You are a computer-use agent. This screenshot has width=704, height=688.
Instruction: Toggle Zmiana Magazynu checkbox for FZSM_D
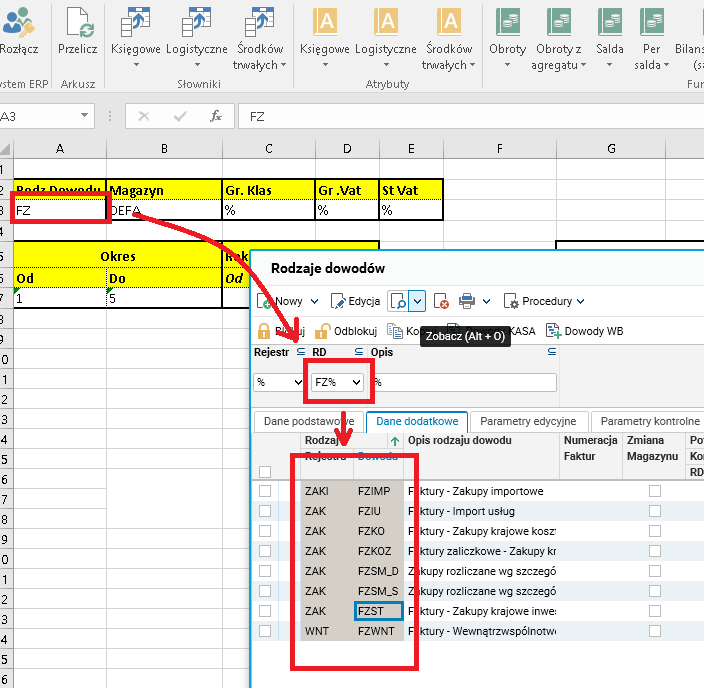(x=655, y=571)
